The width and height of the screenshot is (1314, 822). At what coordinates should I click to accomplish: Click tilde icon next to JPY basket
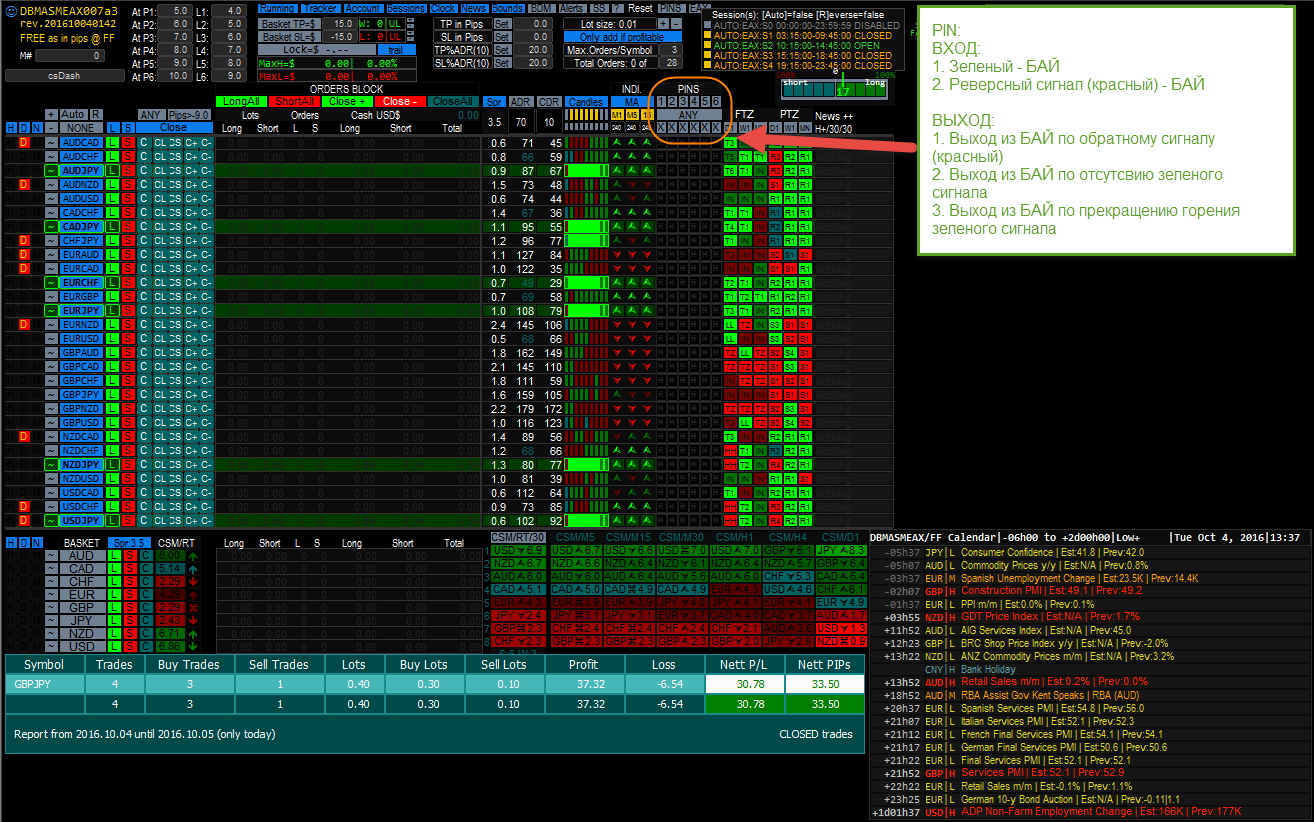[51, 621]
